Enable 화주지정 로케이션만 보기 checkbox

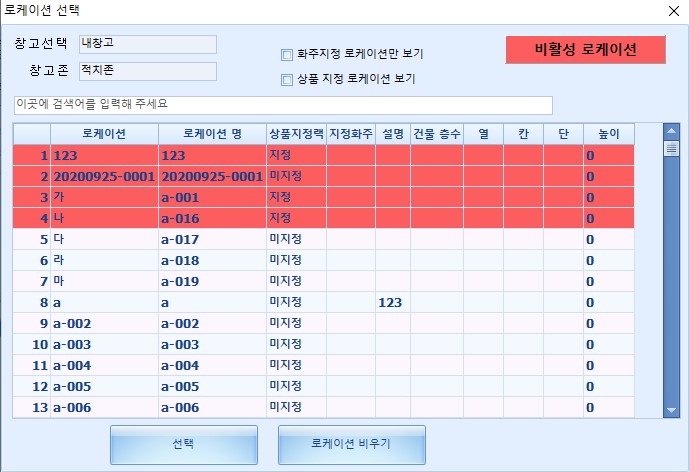[287, 54]
